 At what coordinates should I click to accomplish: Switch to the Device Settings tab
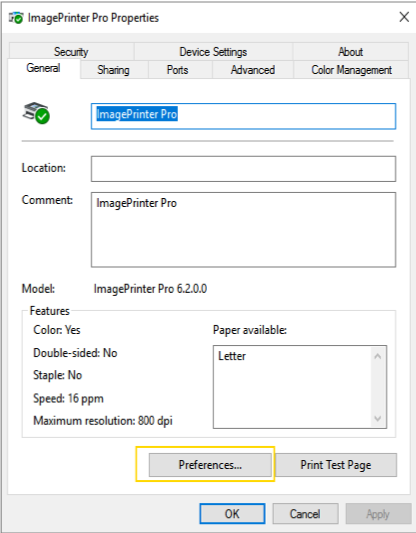(213, 52)
